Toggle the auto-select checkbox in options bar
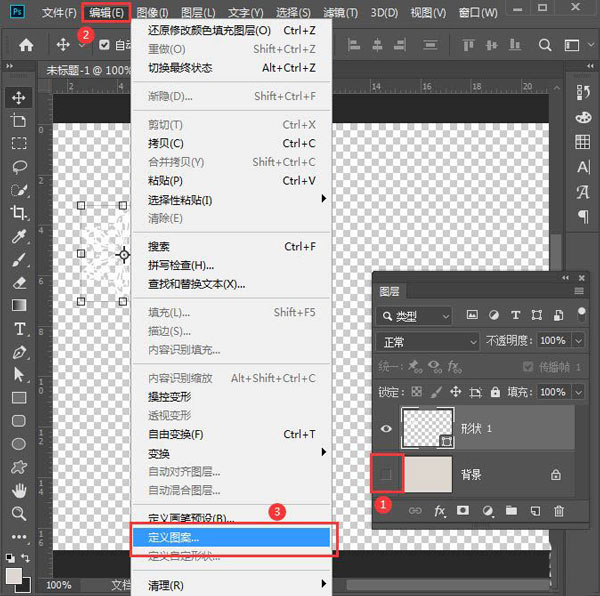Screen dimensions: 600x596 click(x=104, y=45)
